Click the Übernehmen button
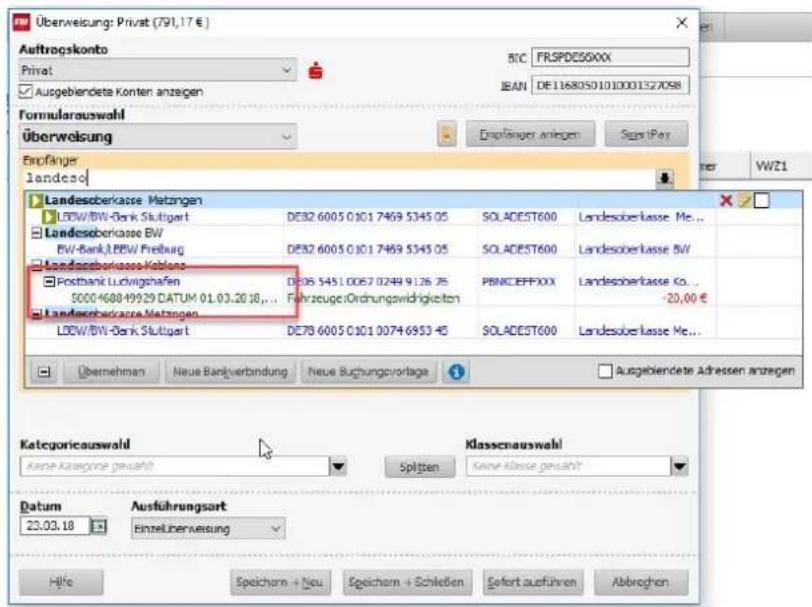Viewport: 812px width, 607px height. coord(111,372)
